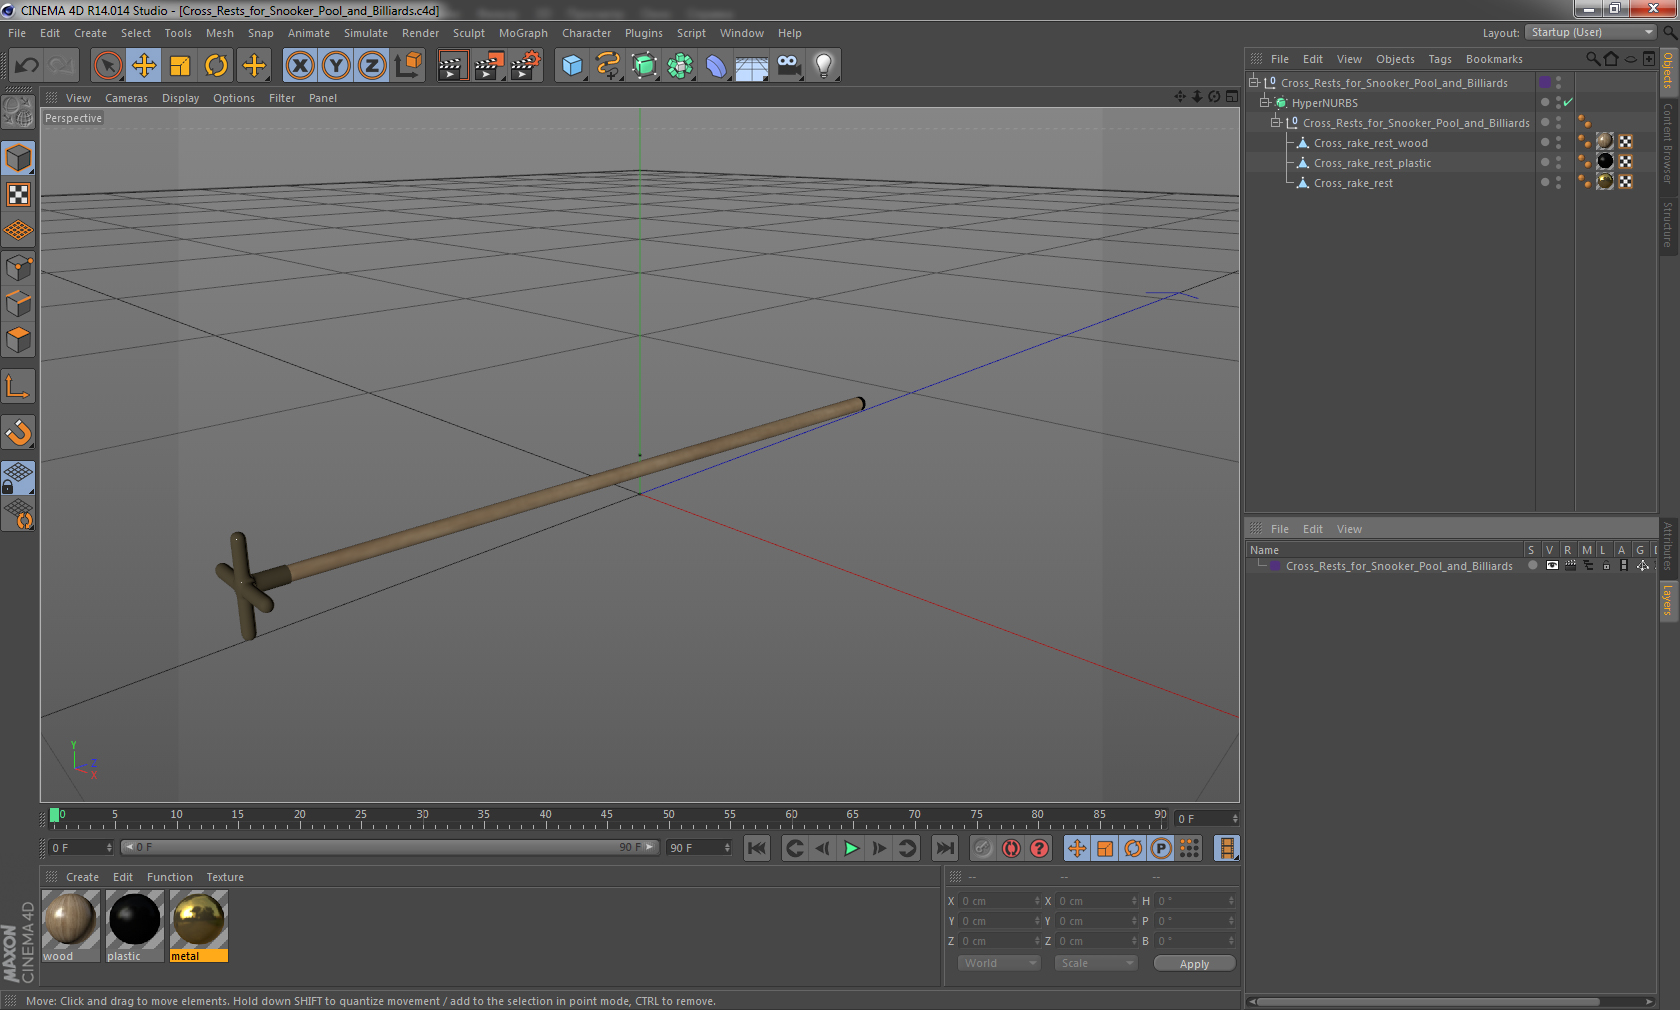Viewport: 1680px width, 1010px height.
Task: Click the object manager search icon
Action: coord(1592,59)
